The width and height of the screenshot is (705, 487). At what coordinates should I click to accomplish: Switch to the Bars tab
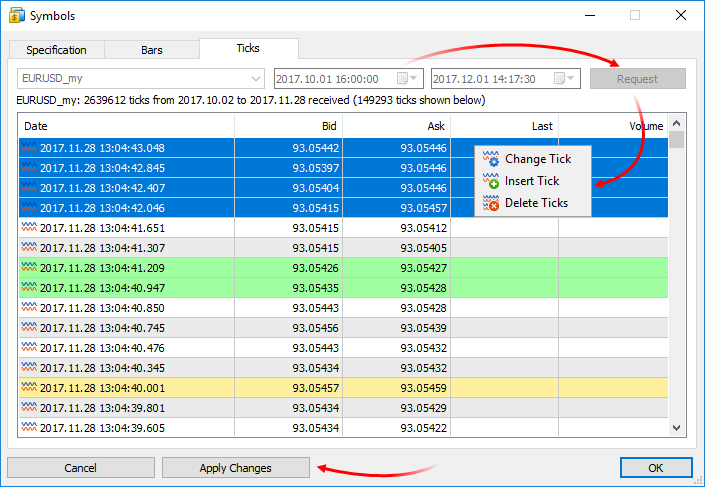point(152,50)
